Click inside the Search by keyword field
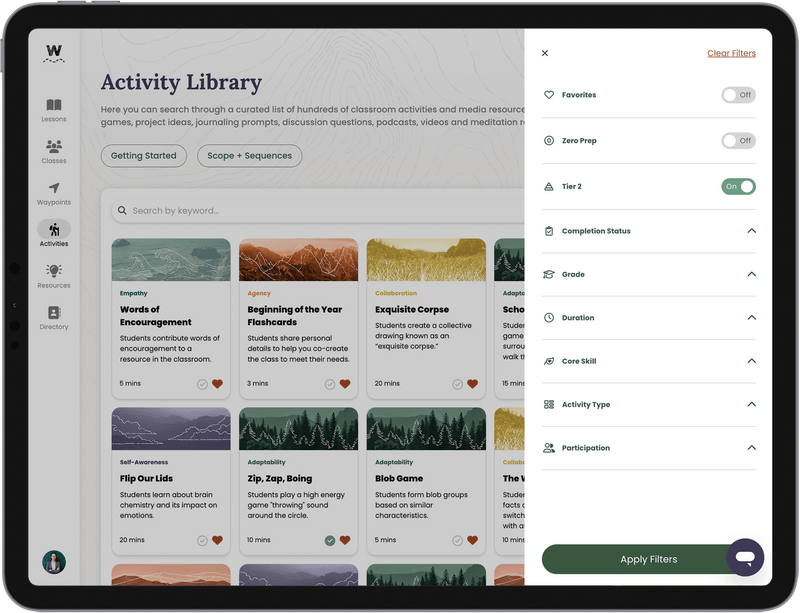The image size is (800, 613). coord(200,211)
